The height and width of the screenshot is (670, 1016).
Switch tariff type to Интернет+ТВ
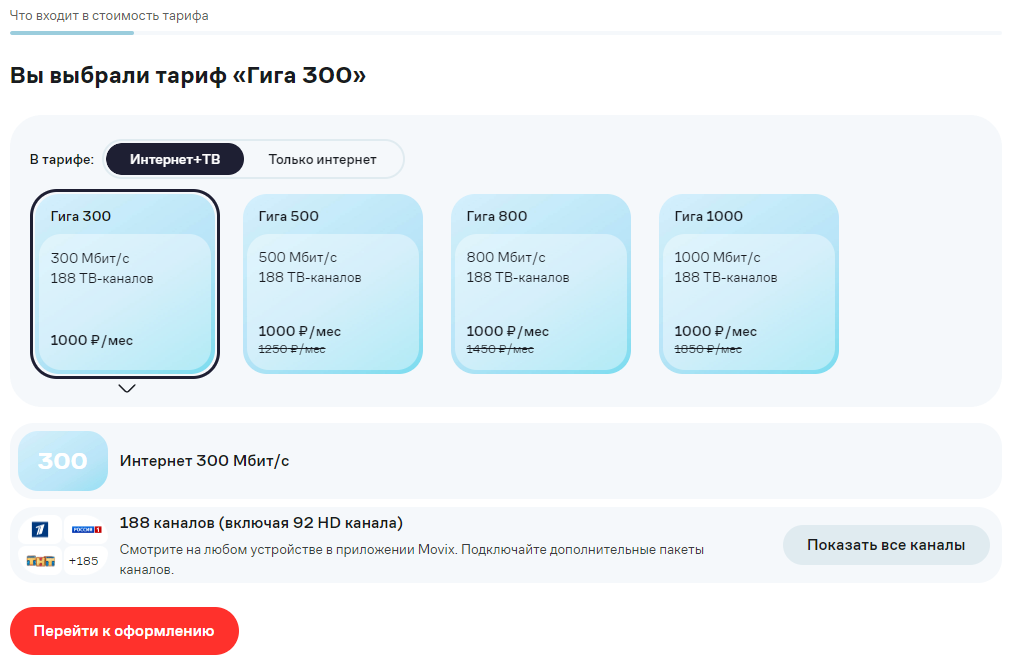click(175, 159)
